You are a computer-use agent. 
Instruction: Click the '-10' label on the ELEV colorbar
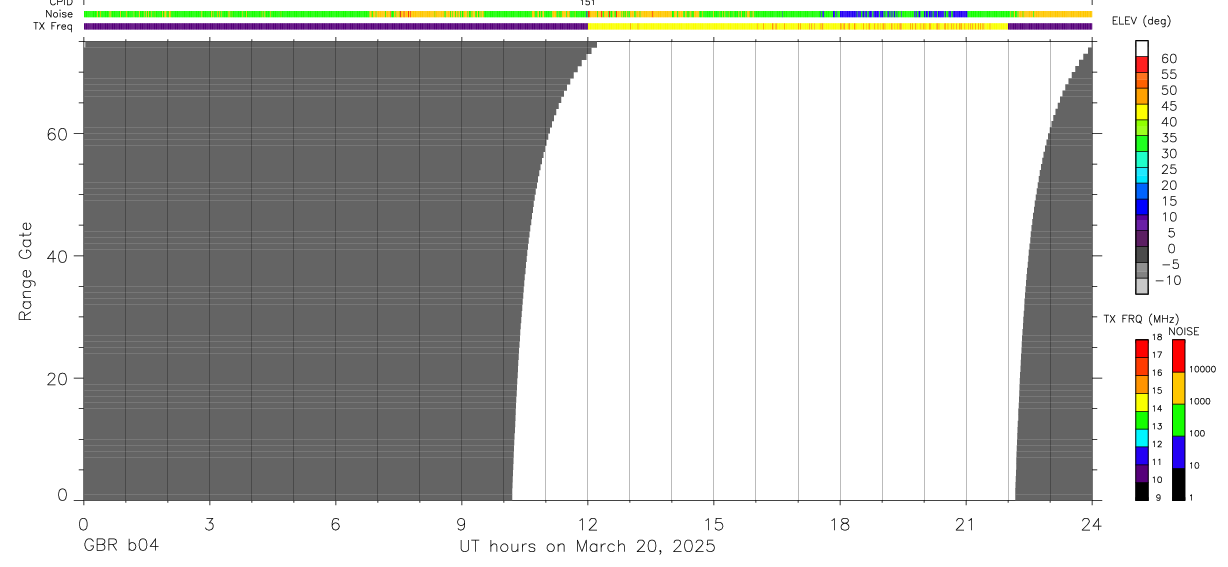point(1168,281)
